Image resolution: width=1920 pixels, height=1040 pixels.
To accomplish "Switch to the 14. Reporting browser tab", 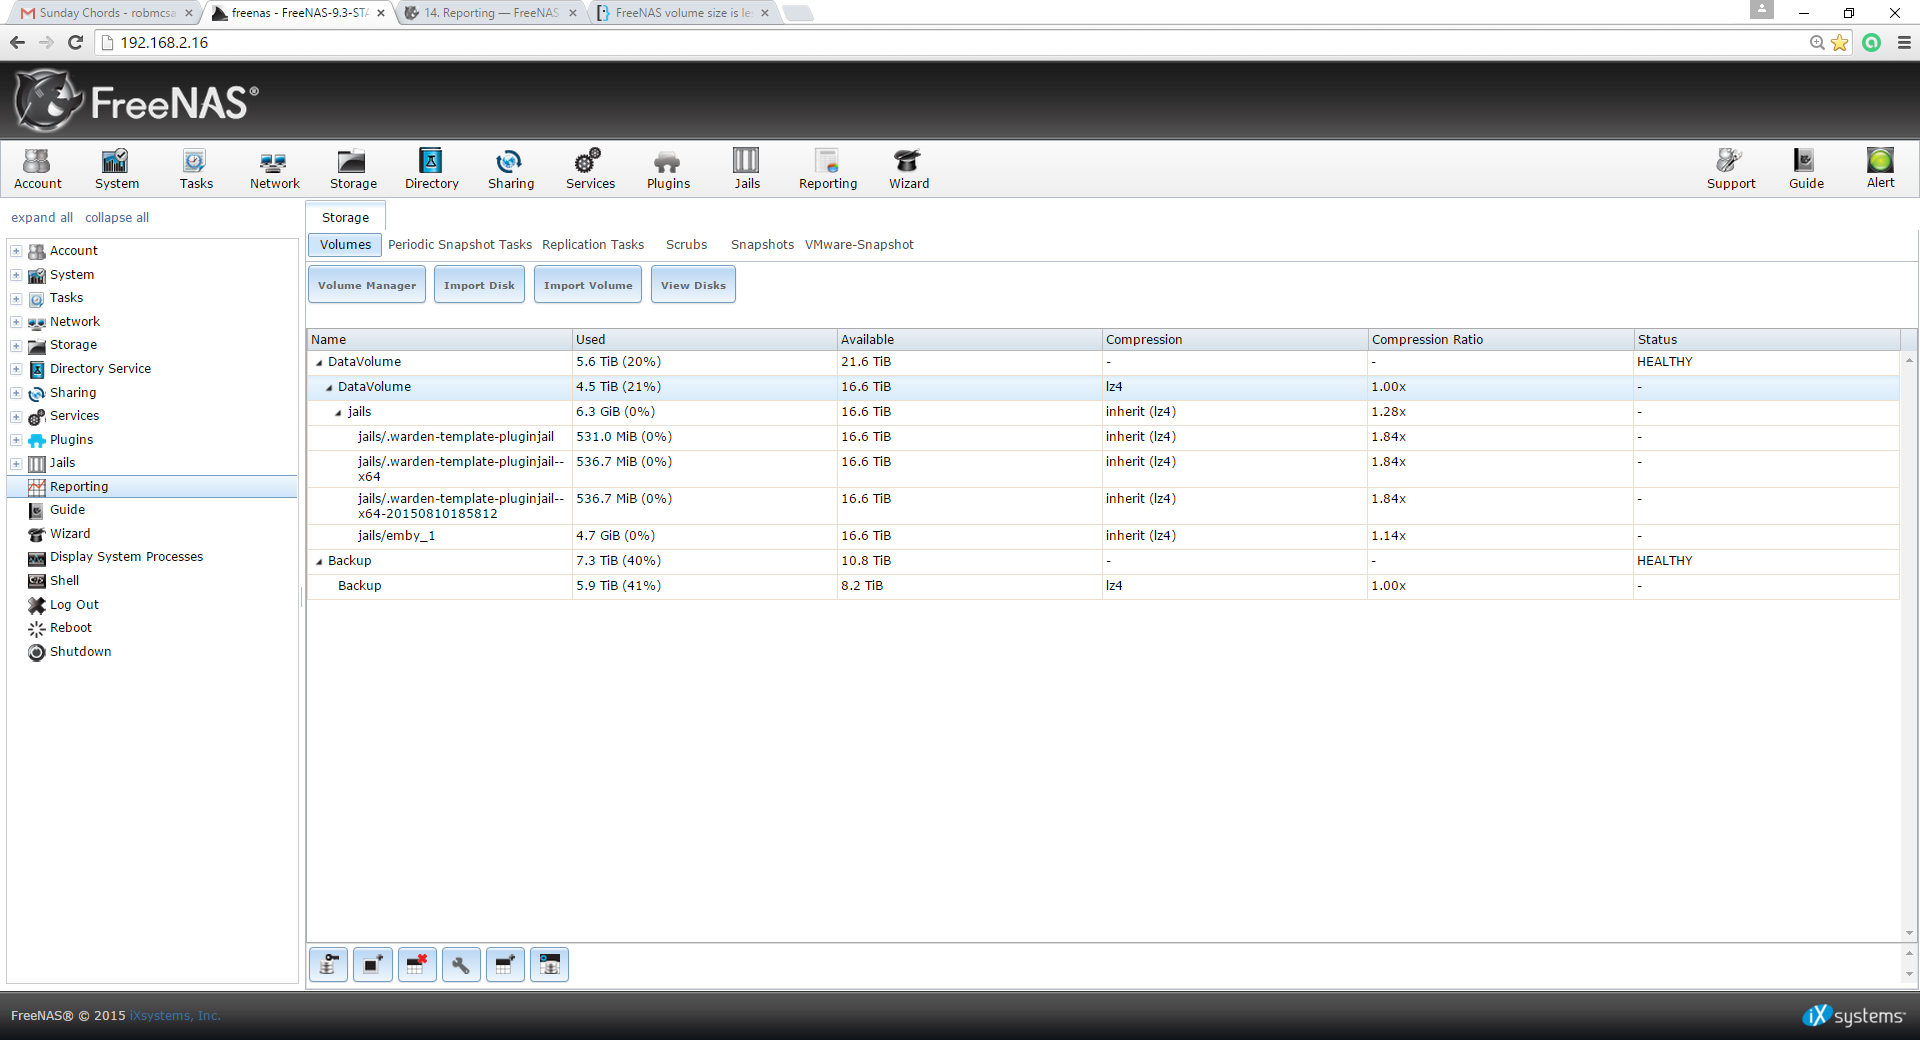I will 490,13.
